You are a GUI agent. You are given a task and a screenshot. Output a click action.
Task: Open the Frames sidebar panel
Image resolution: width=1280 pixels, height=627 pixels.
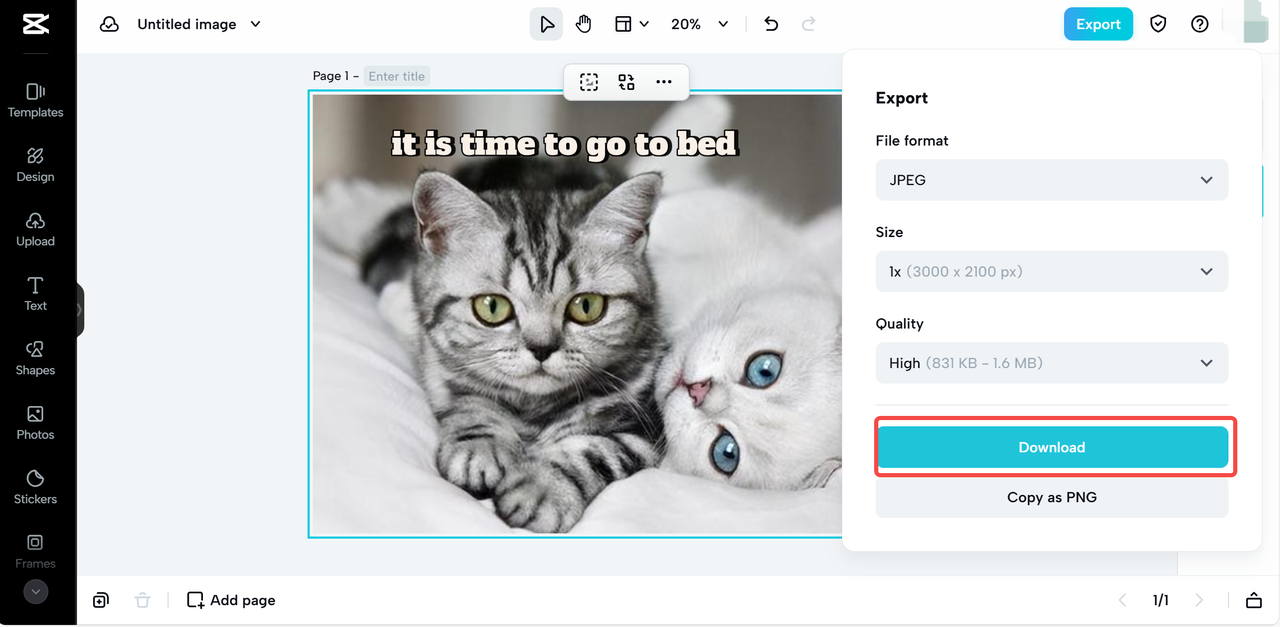point(36,551)
